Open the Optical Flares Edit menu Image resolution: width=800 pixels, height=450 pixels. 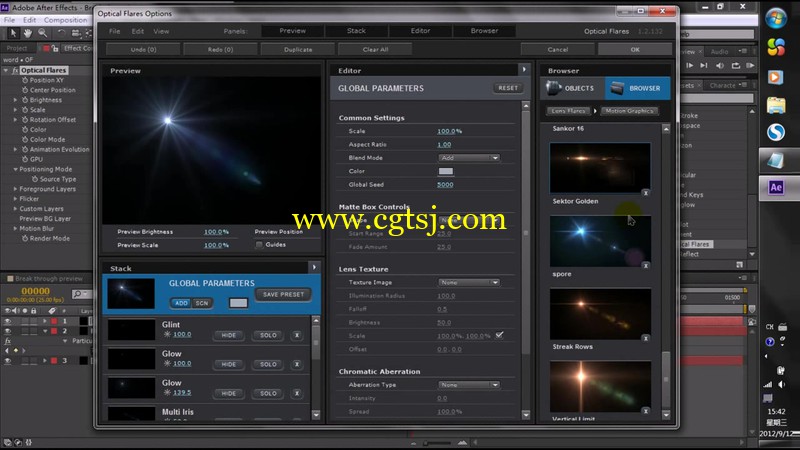coord(138,31)
